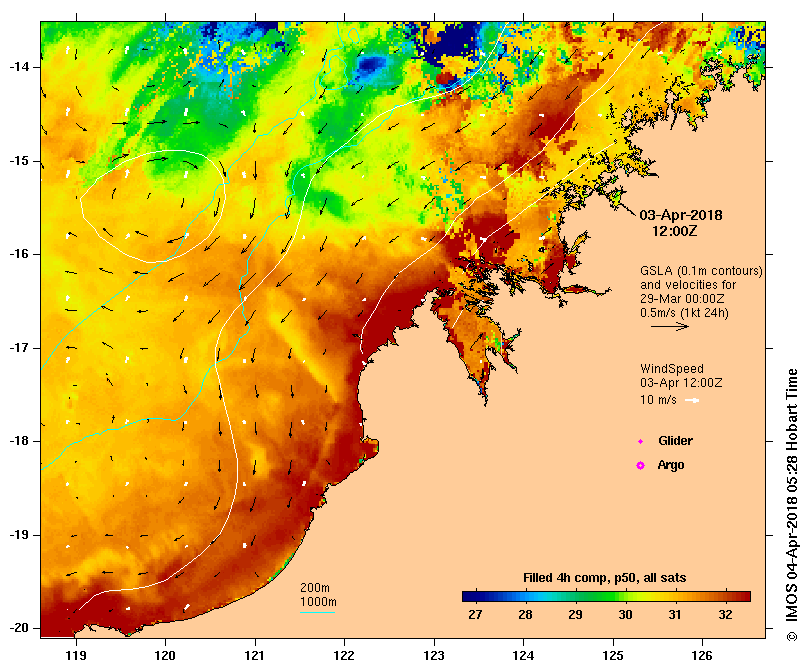Click the -20 latitude axis label
Image resolution: width=809 pixels, height=672 pixels.
pyautogui.click(x=19, y=628)
